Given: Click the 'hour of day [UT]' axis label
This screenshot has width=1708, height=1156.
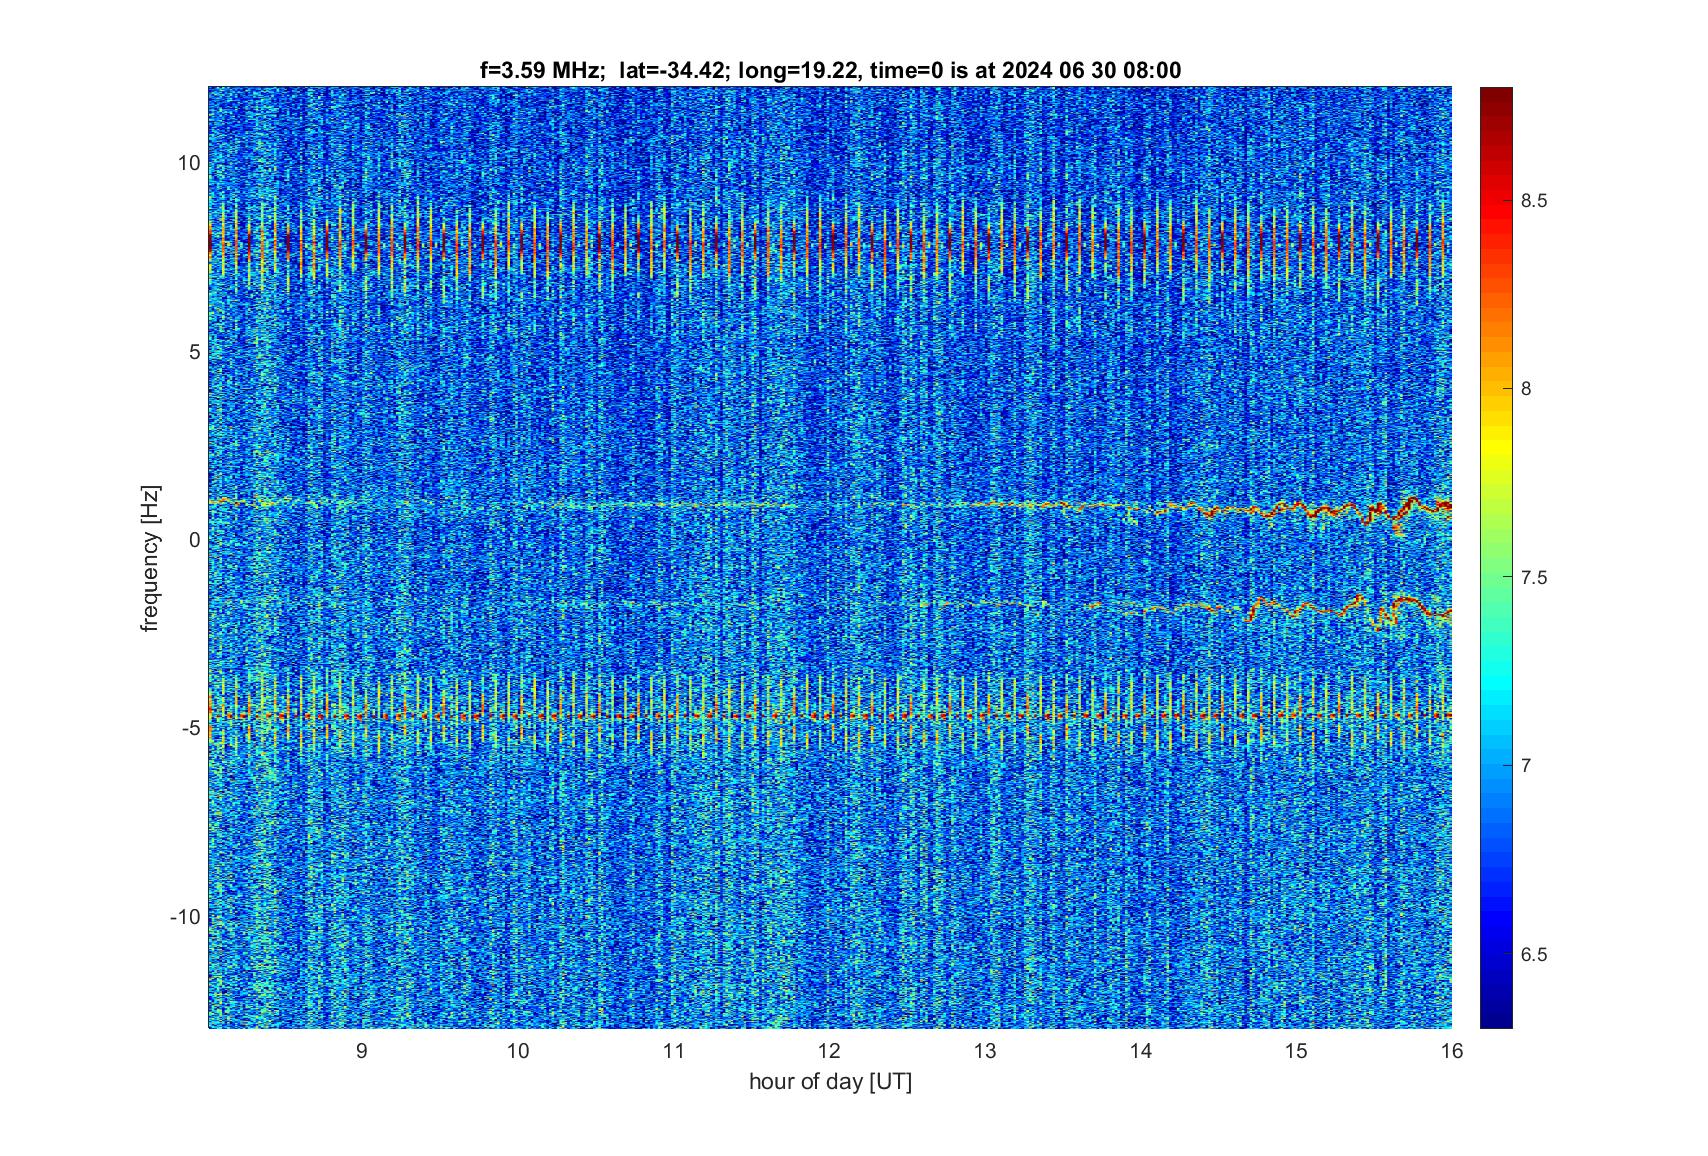Looking at the screenshot, I should point(830,1082).
